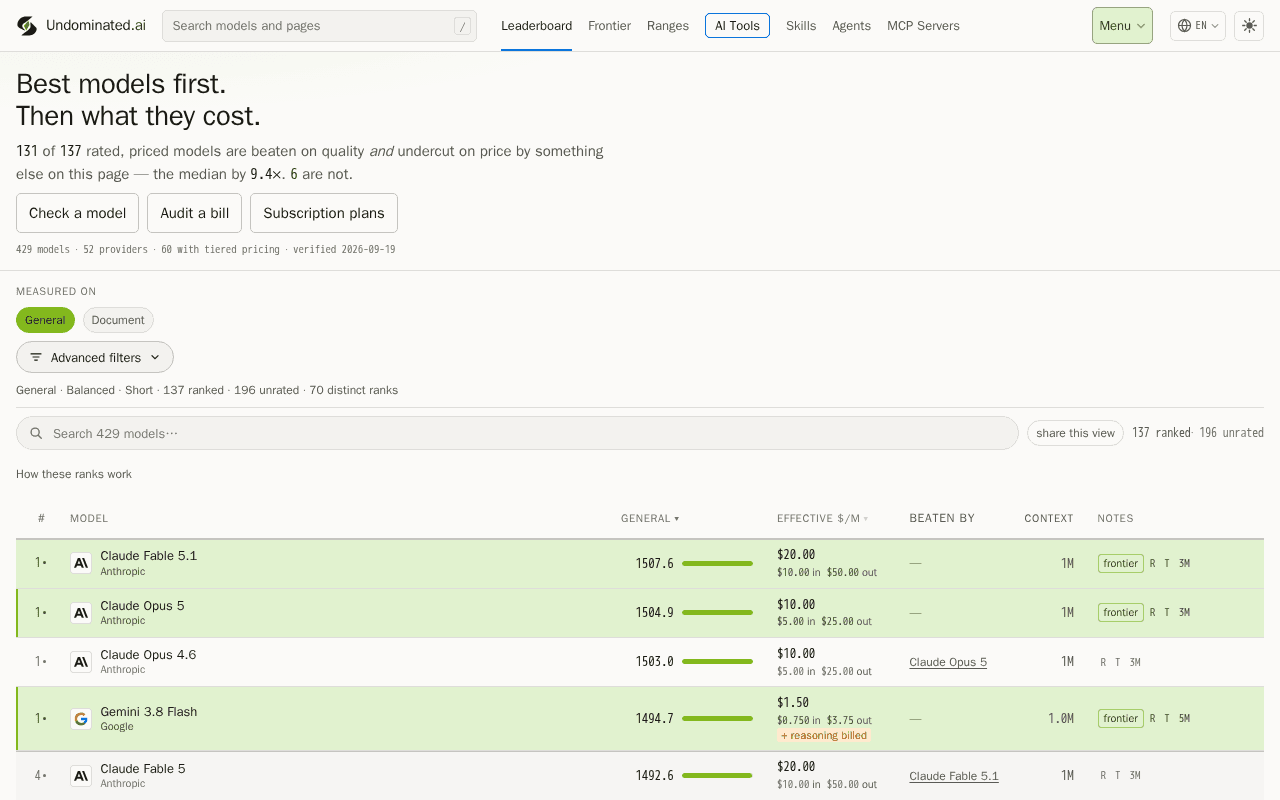Click the Google icon for Gemini 3.8 Flash

coord(81,718)
